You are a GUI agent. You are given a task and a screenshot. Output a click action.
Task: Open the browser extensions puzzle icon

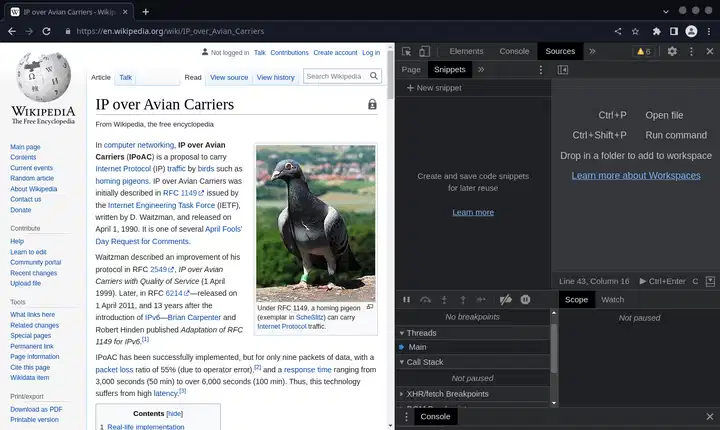[x=657, y=31]
